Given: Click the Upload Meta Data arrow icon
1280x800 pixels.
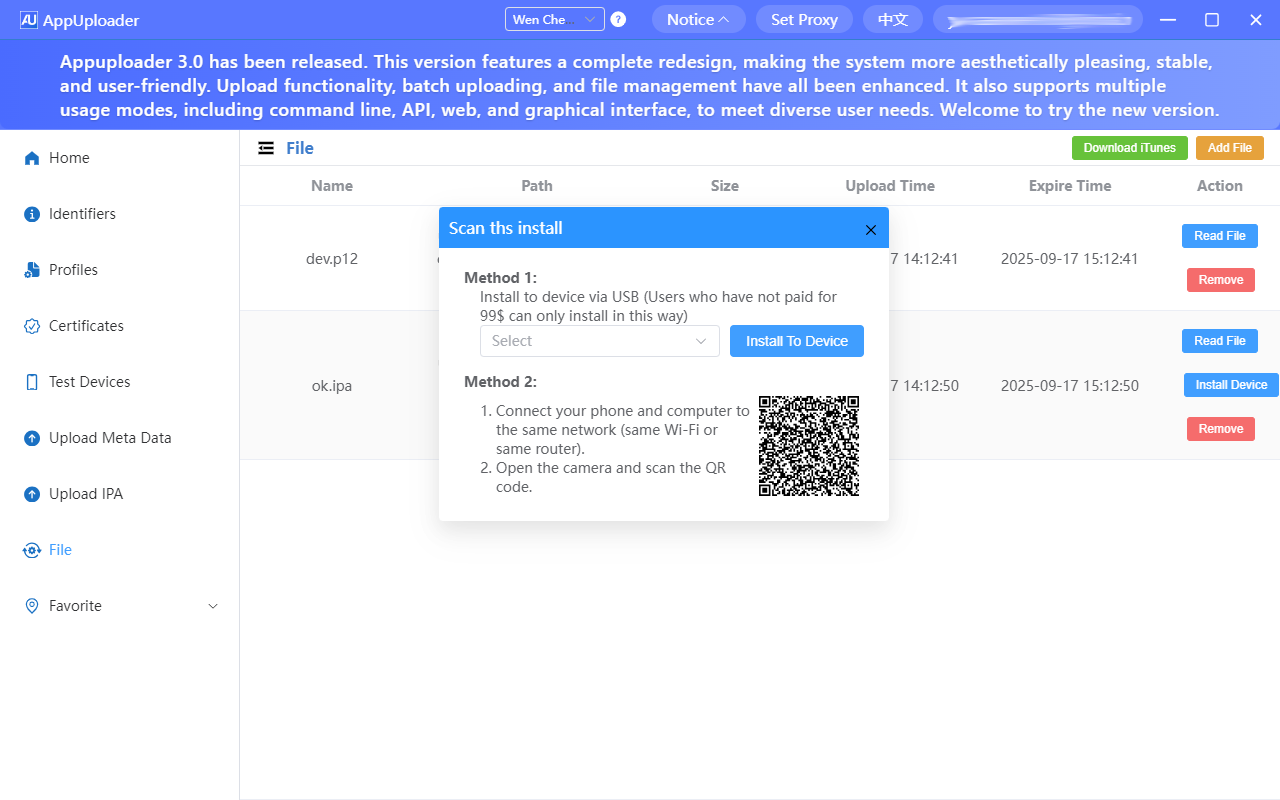Looking at the screenshot, I should 32,438.
